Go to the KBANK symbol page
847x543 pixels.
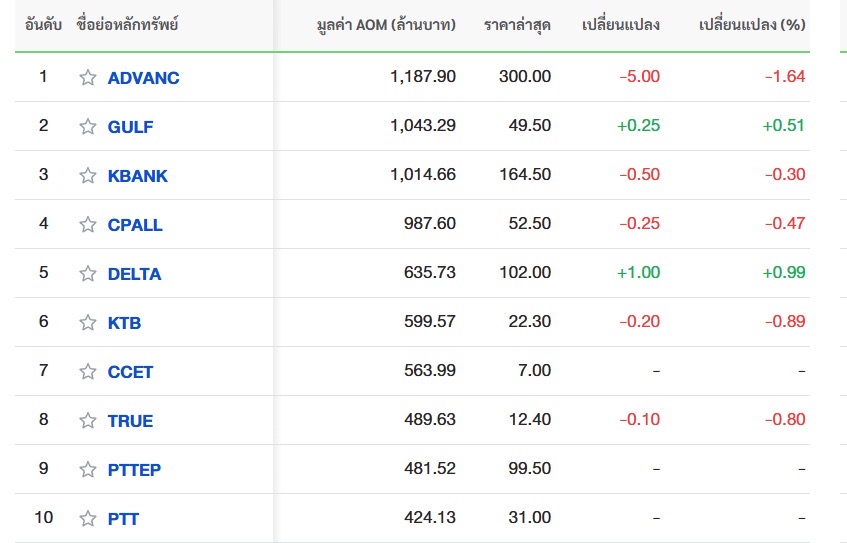[137, 175]
